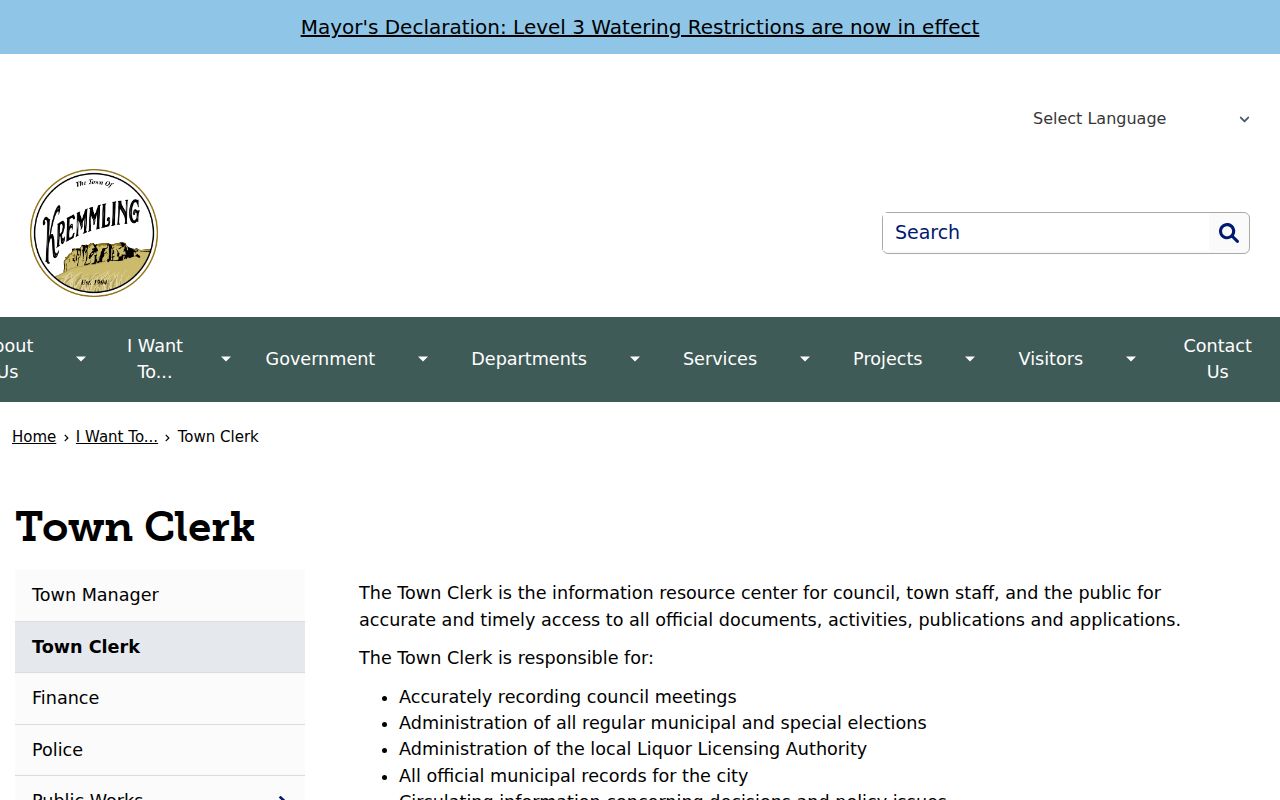The image size is (1280, 800).
Task: Expand the Services menu arrow
Action: click(x=805, y=359)
